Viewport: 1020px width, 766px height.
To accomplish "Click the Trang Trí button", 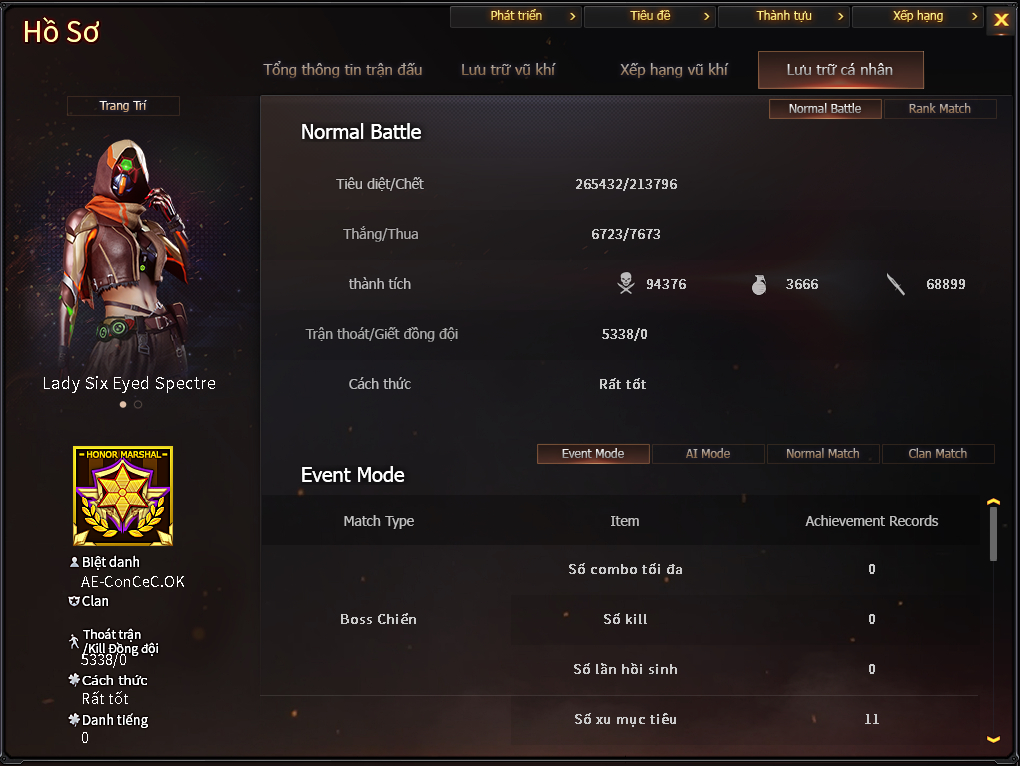I will 123,105.
